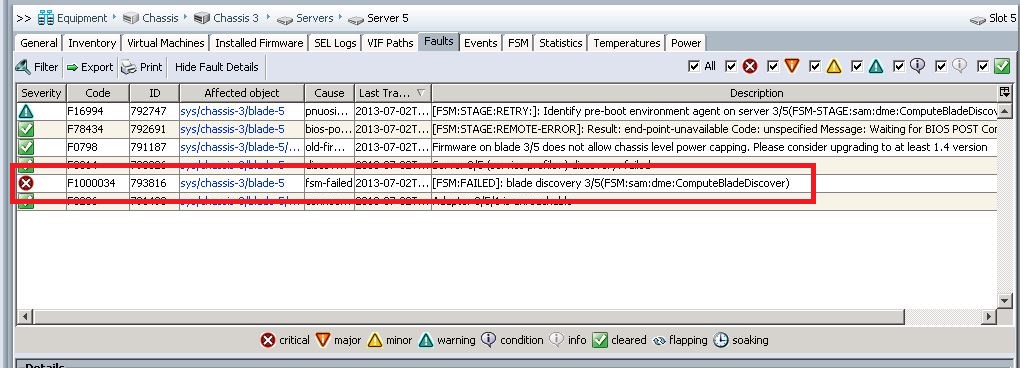Uncheck the critical severity filter checkbox
This screenshot has height=368, width=1020.
(x=731, y=66)
